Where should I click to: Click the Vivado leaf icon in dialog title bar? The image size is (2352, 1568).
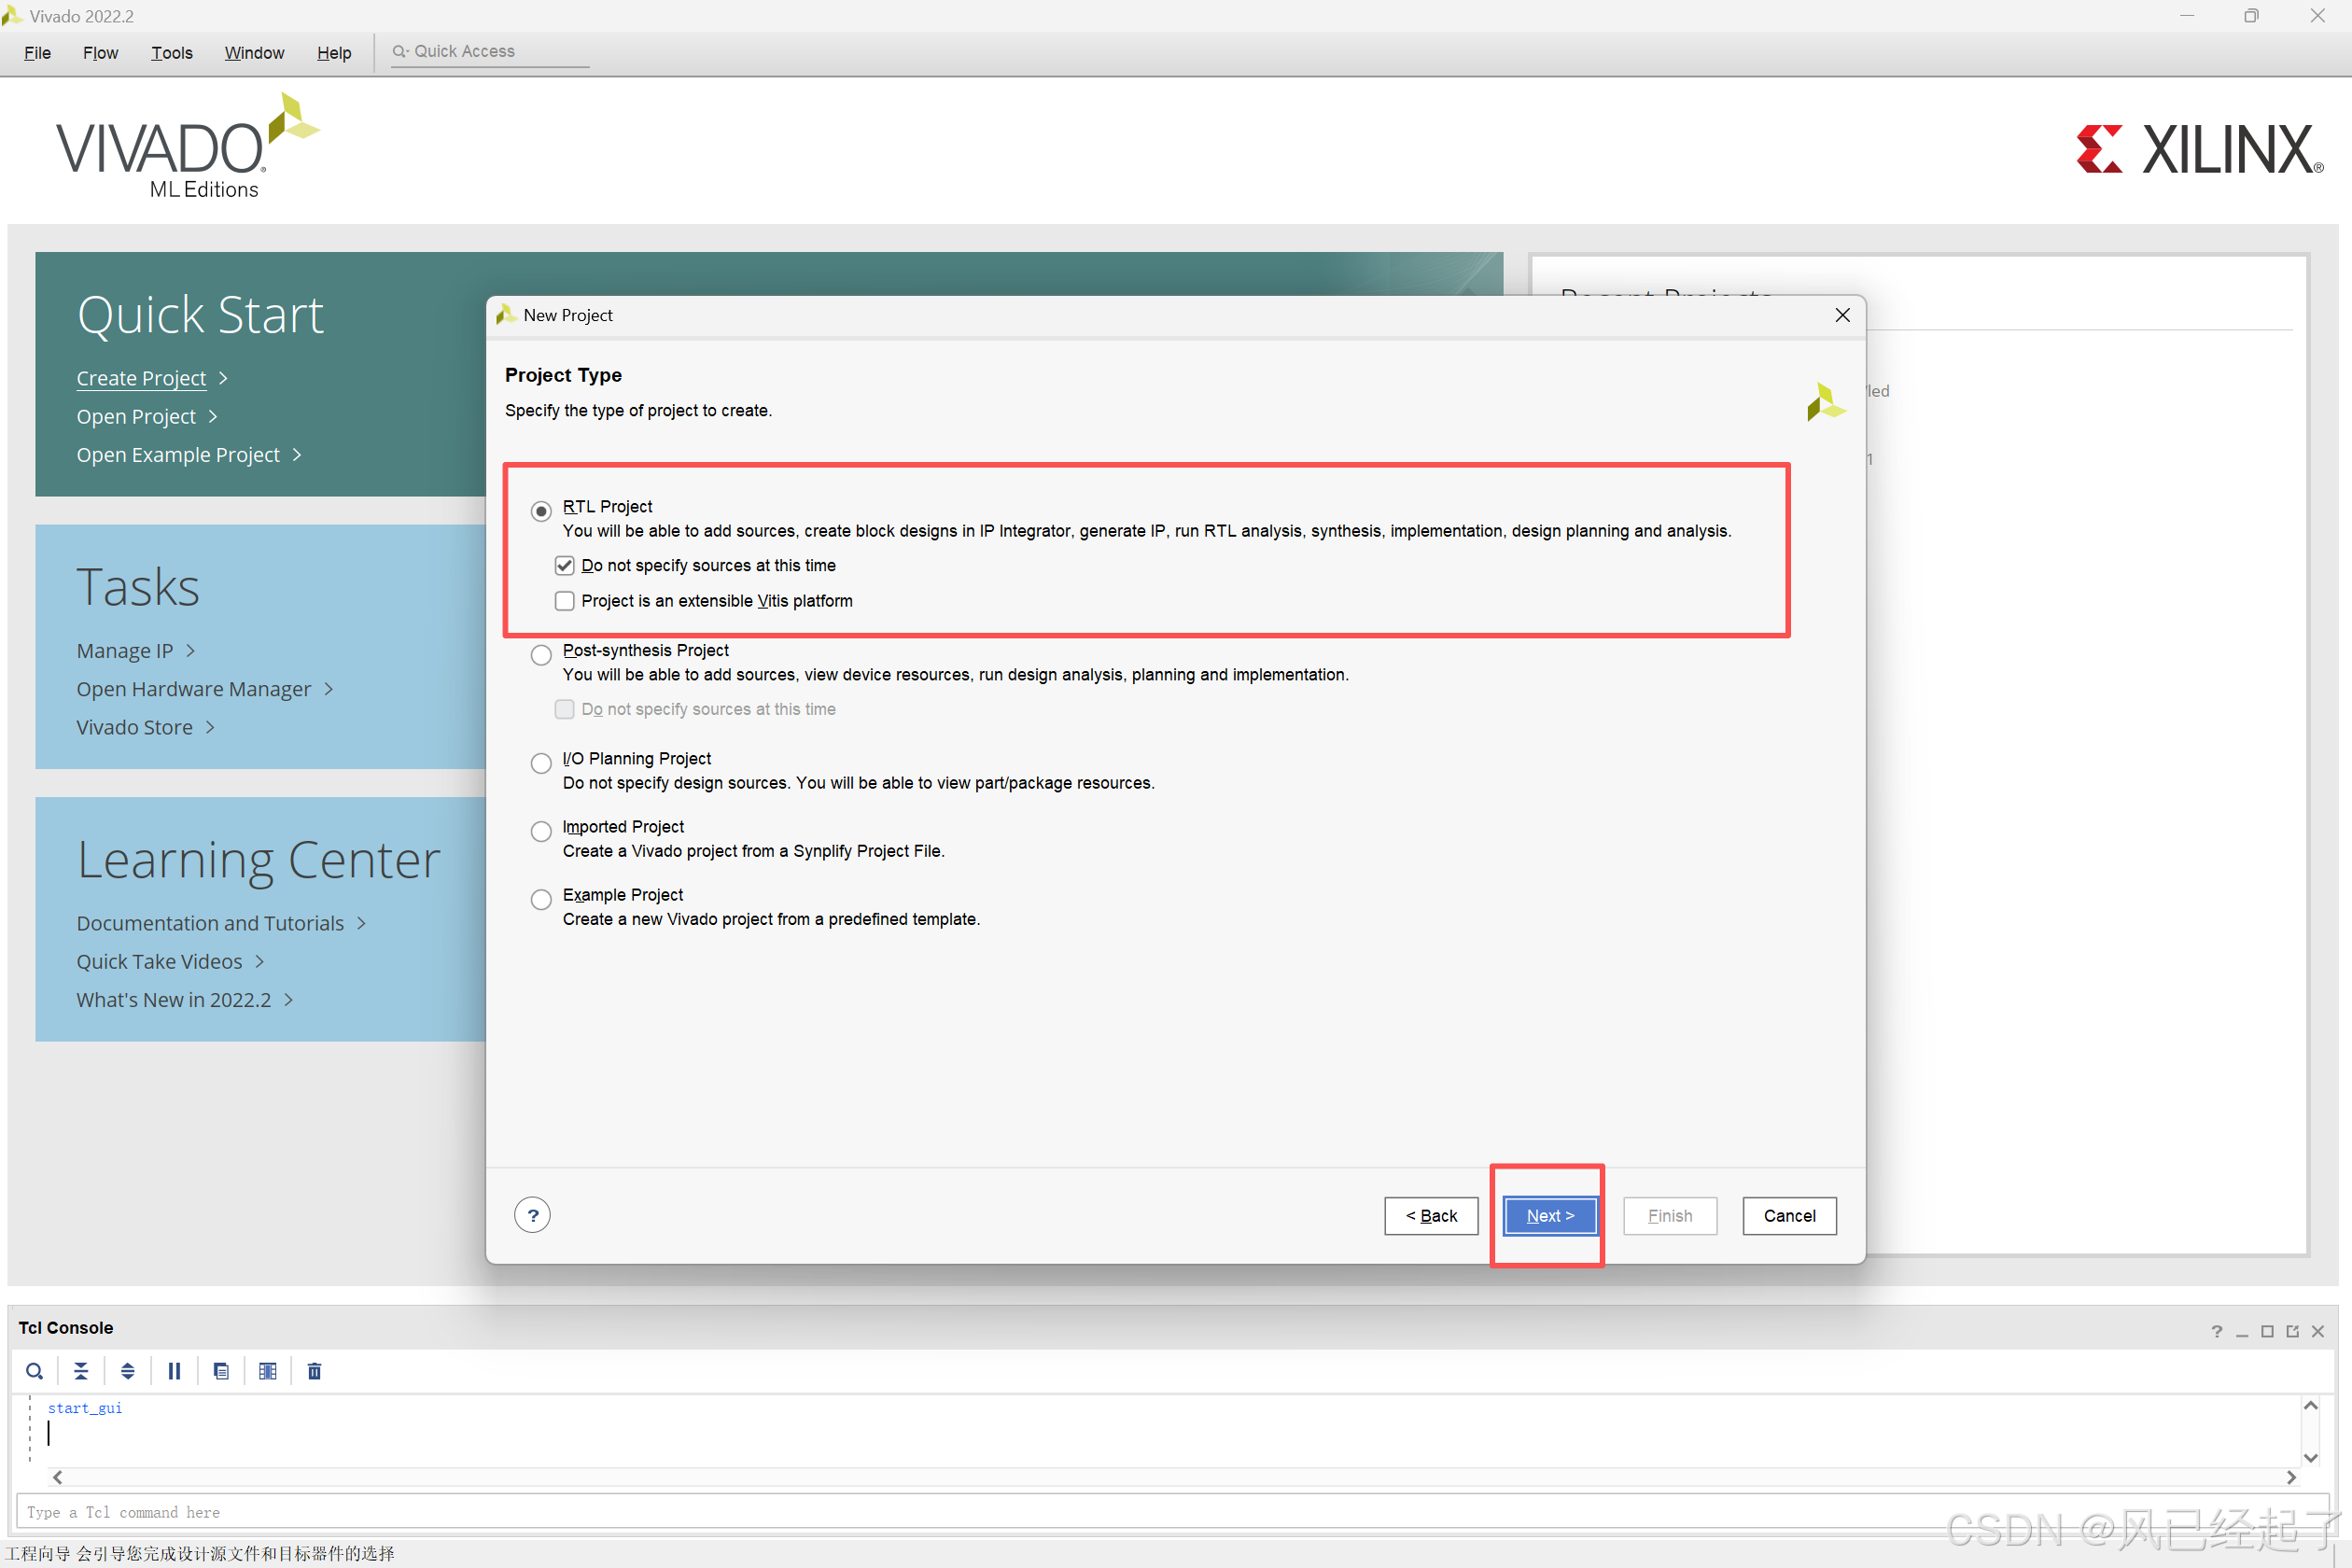506,315
